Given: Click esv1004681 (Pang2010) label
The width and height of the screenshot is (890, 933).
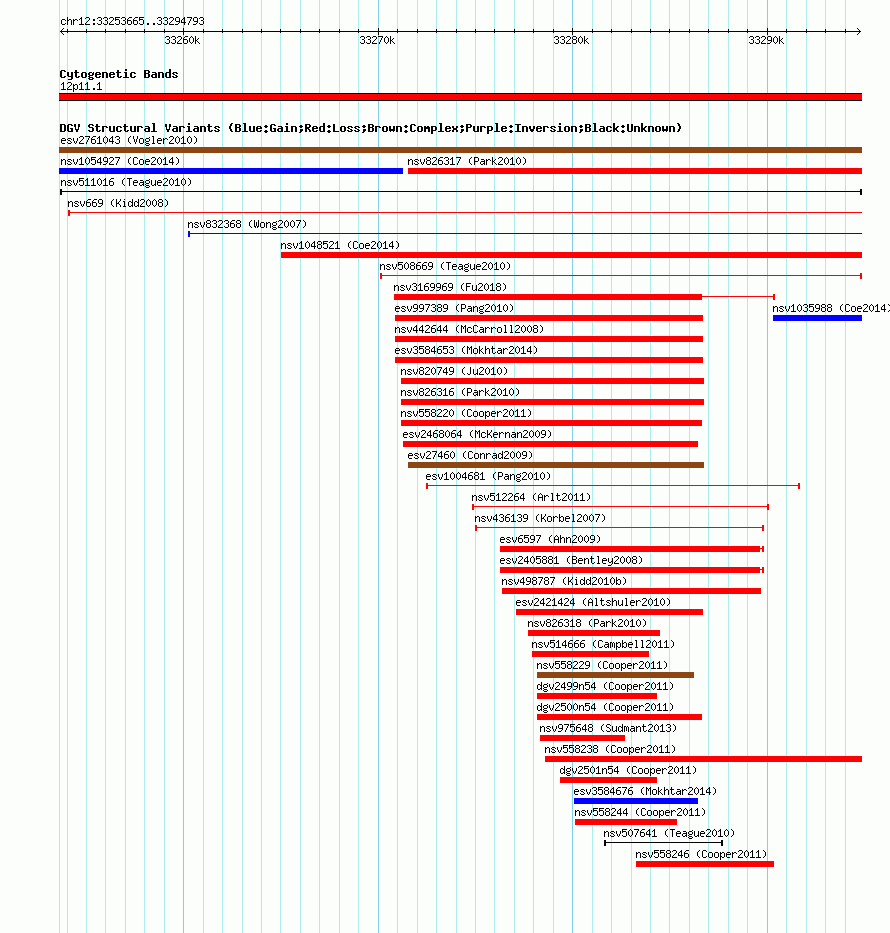Looking at the screenshot, I should click(488, 477).
